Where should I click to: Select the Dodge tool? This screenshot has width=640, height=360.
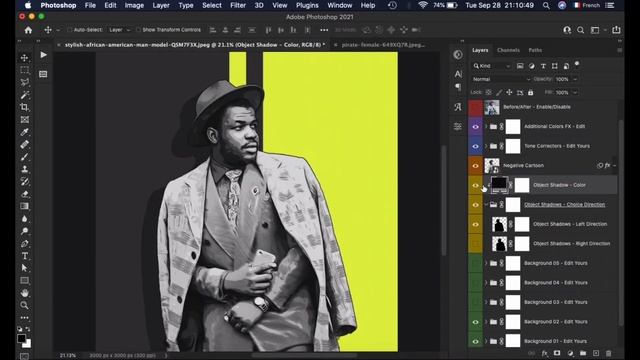coord(24,231)
